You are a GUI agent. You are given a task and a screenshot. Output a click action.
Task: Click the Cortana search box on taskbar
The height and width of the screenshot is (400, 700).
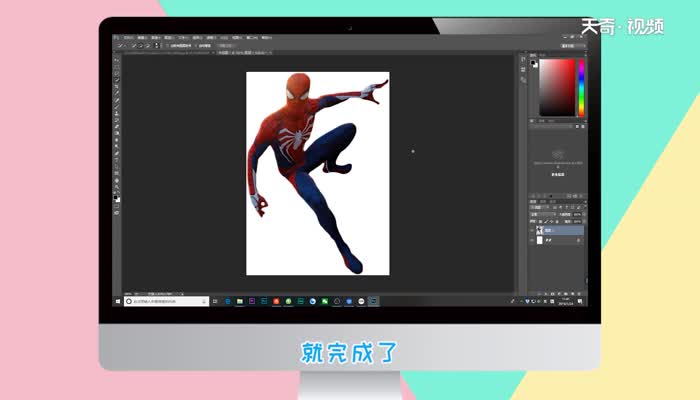(x=166, y=301)
